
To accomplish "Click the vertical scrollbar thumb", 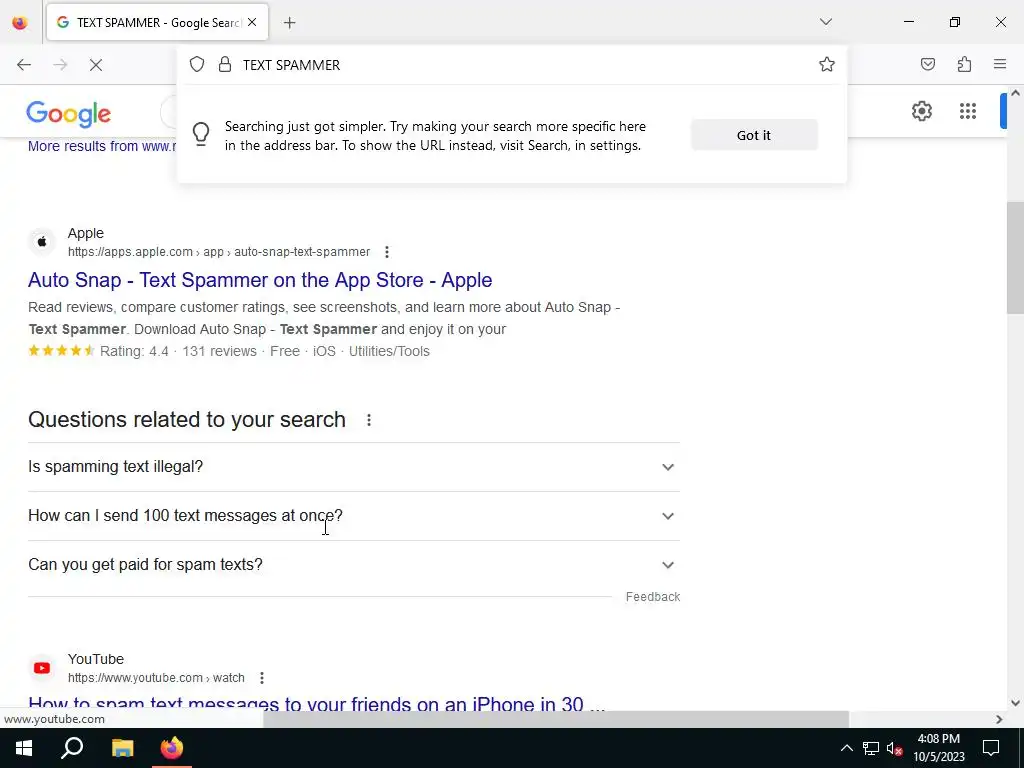I will tap(1015, 259).
